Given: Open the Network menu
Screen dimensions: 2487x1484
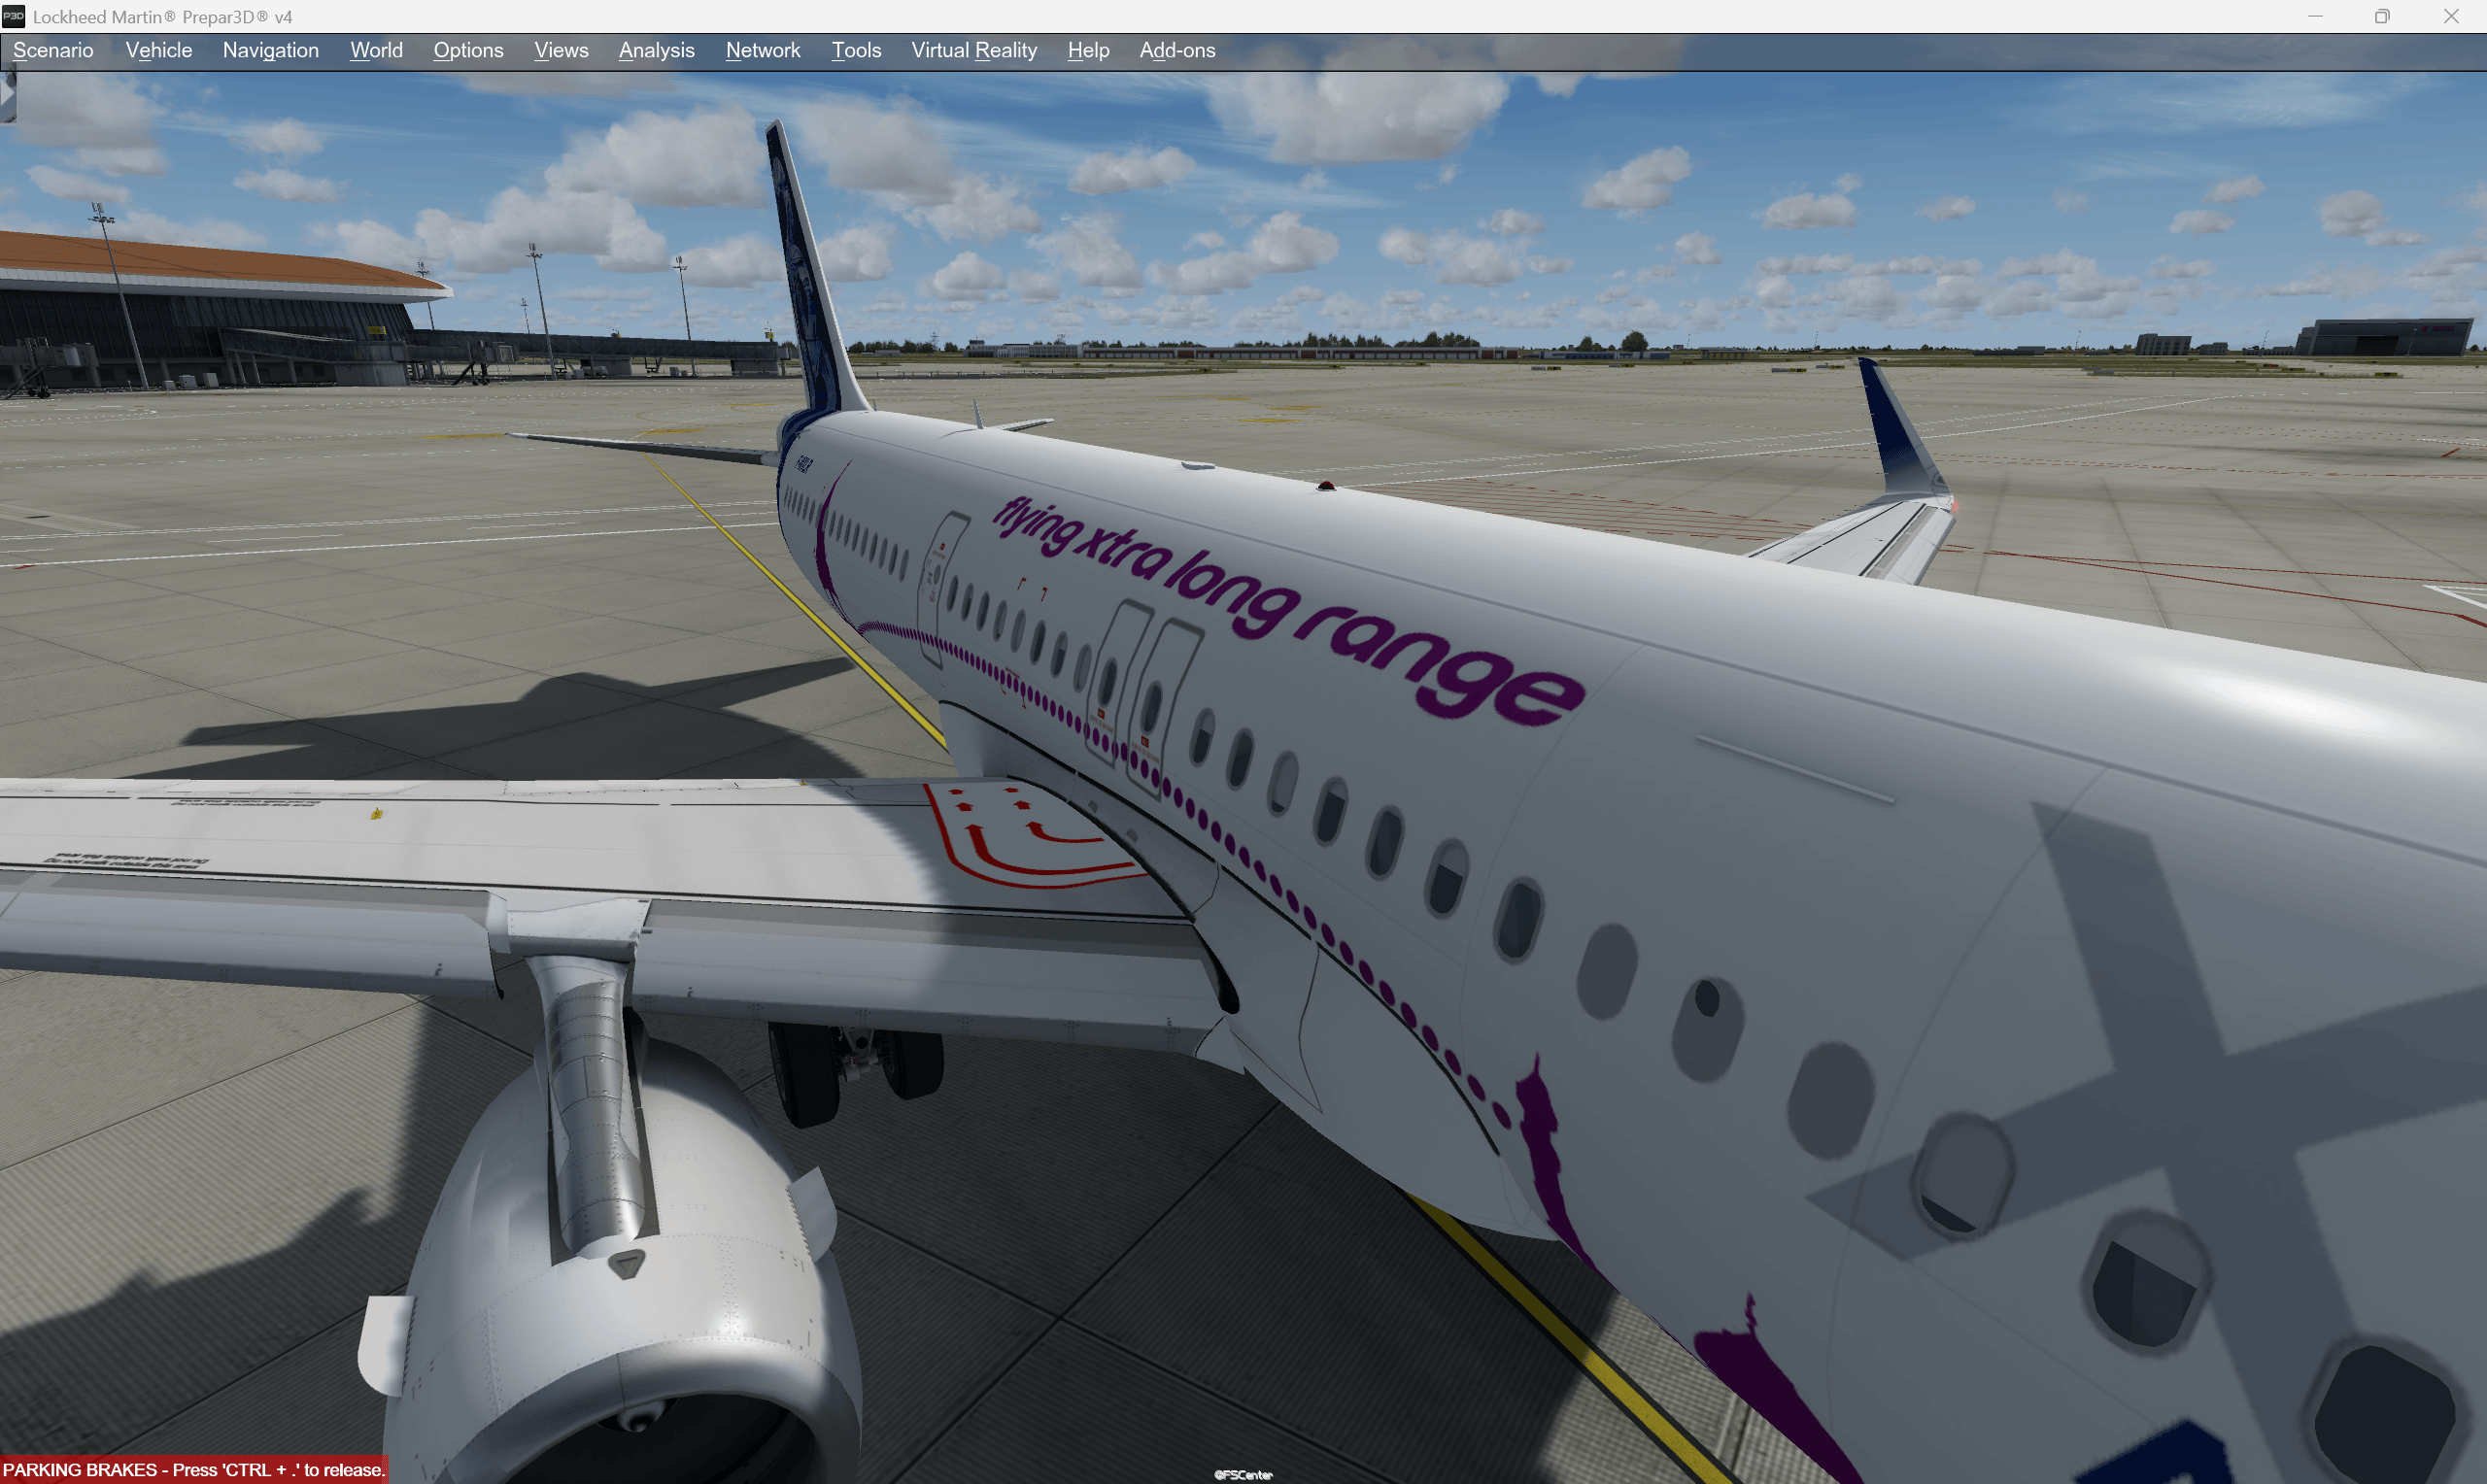Looking at the screenshot, I should click(x=763, y=50).
